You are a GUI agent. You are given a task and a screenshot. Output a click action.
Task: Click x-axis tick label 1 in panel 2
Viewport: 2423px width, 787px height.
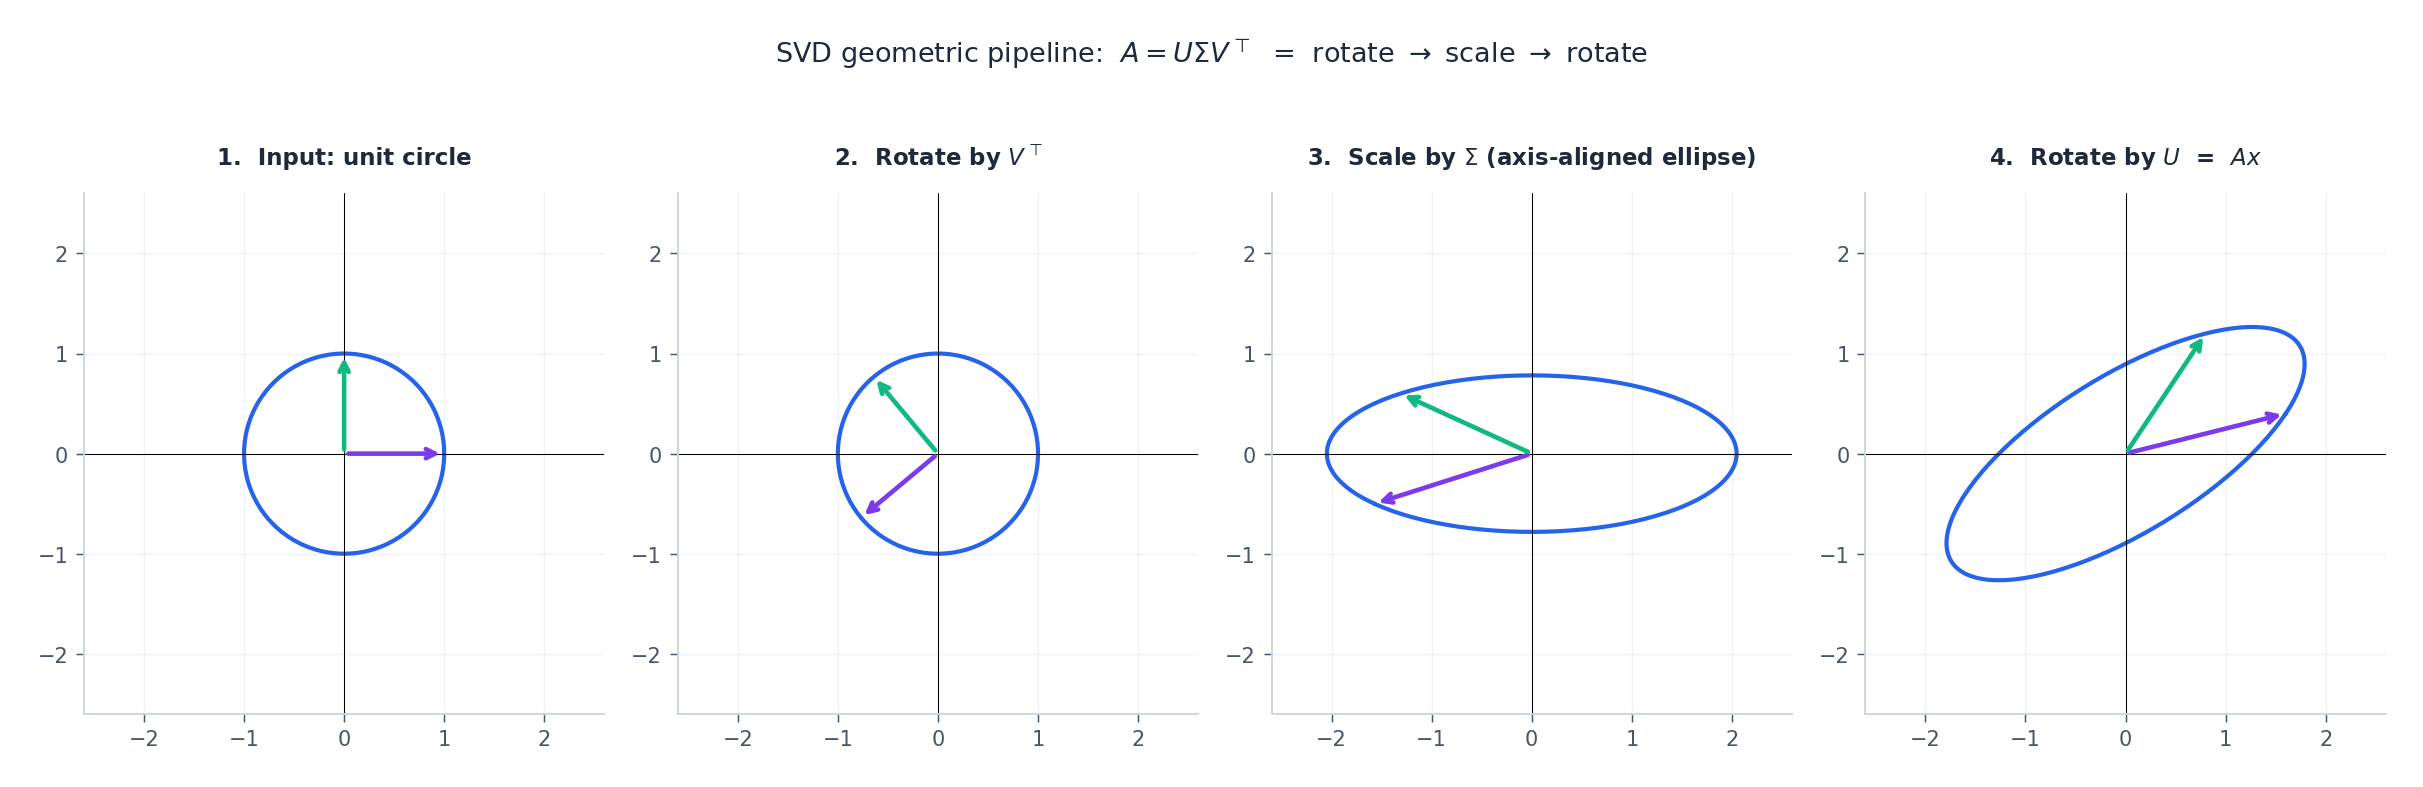click(1038, 739)
